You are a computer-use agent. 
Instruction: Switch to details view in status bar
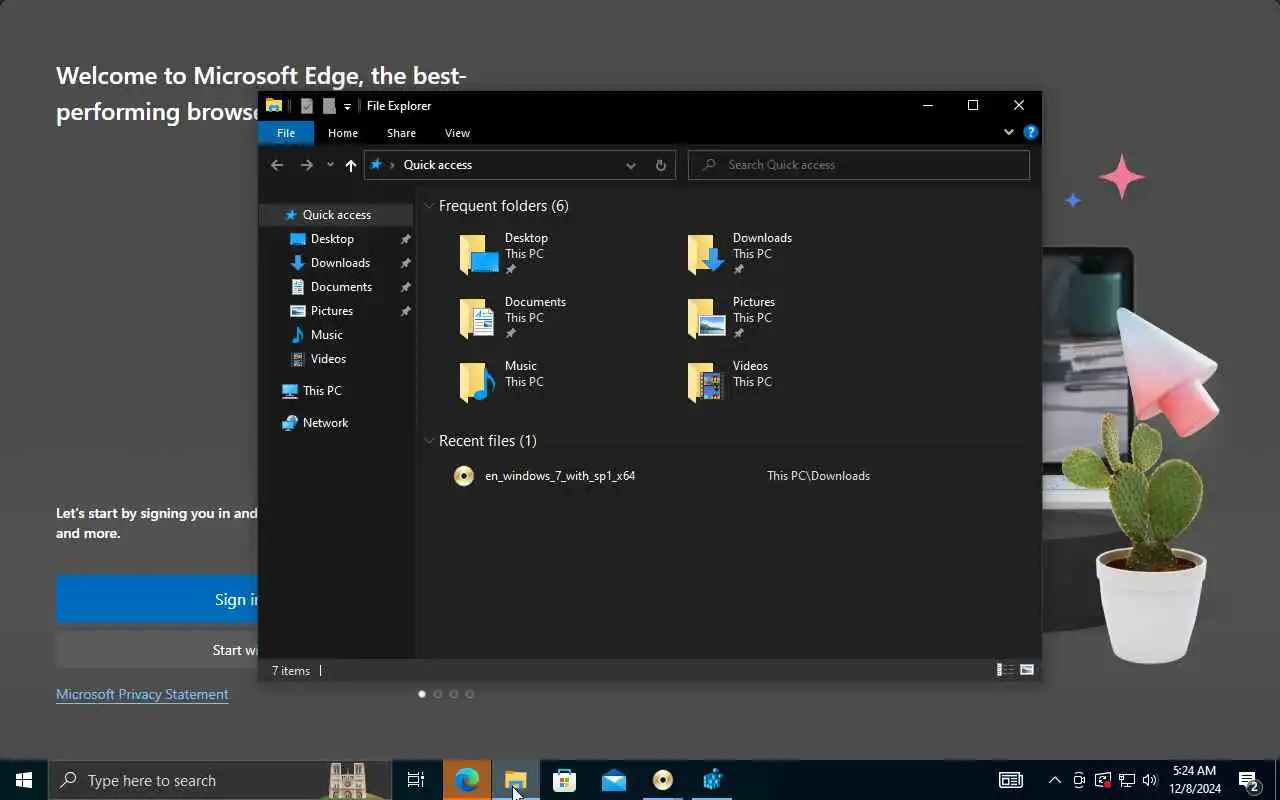coord(1005,670)
